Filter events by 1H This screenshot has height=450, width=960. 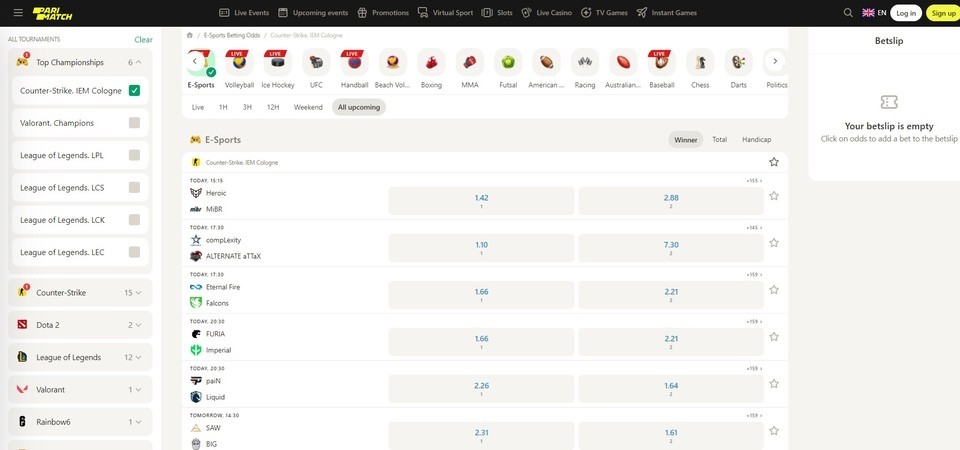pos(223,107)
